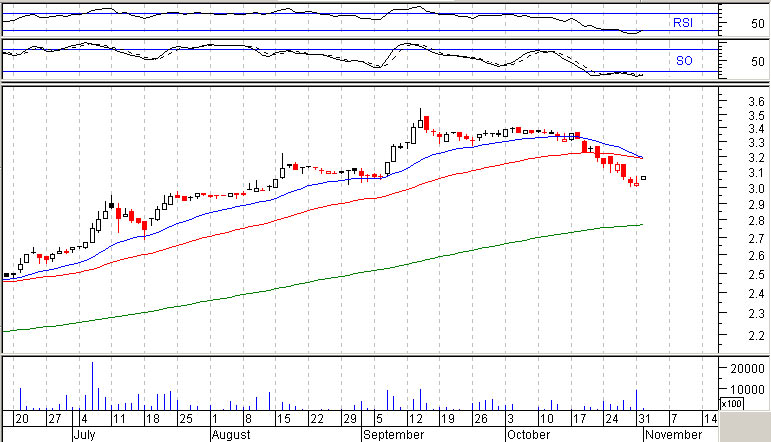Screen dimensions: 771x442
Task: Click the date label 3 at October
Action: click(510, 419)
